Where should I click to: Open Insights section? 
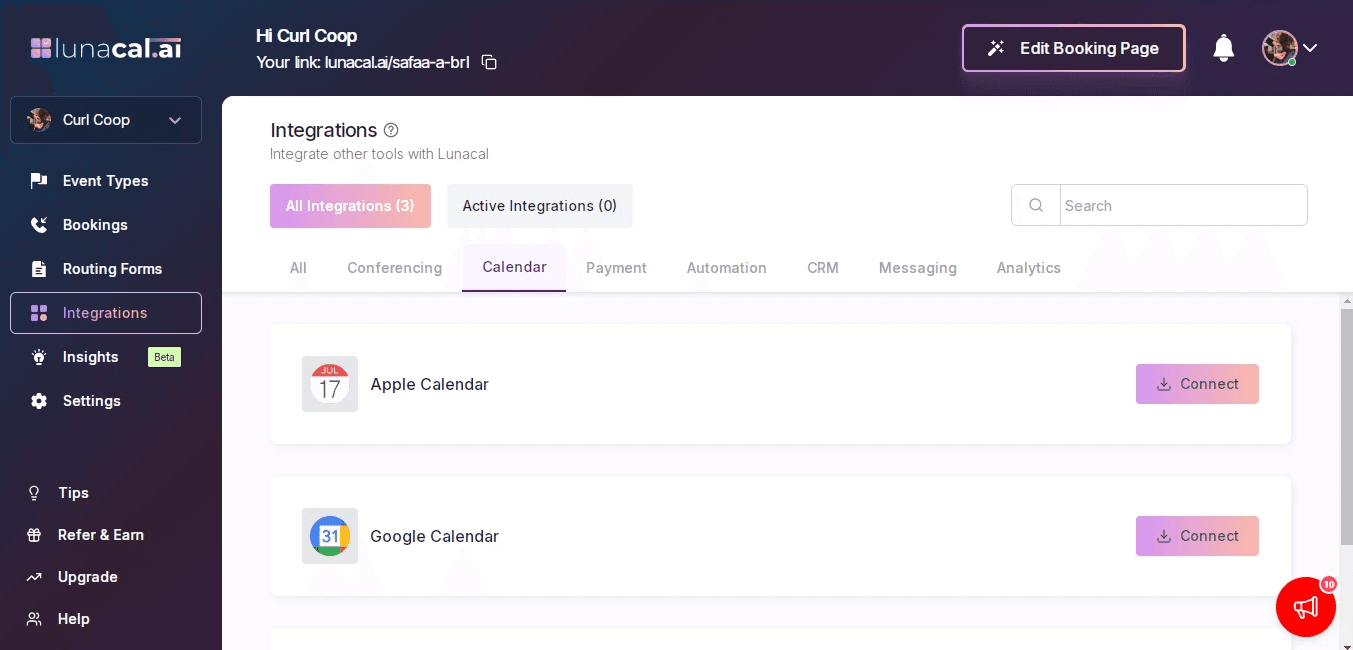pos(90,357)
